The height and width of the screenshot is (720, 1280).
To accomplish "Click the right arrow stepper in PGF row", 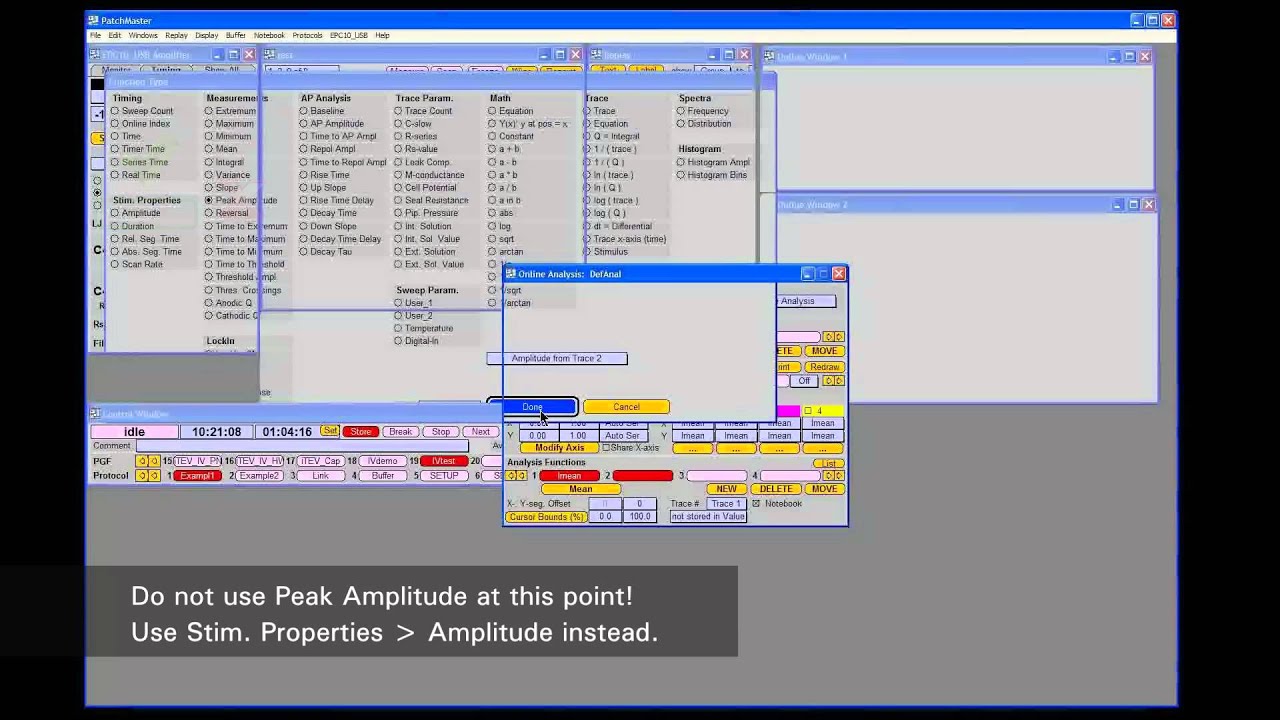I will click(154, 461).
